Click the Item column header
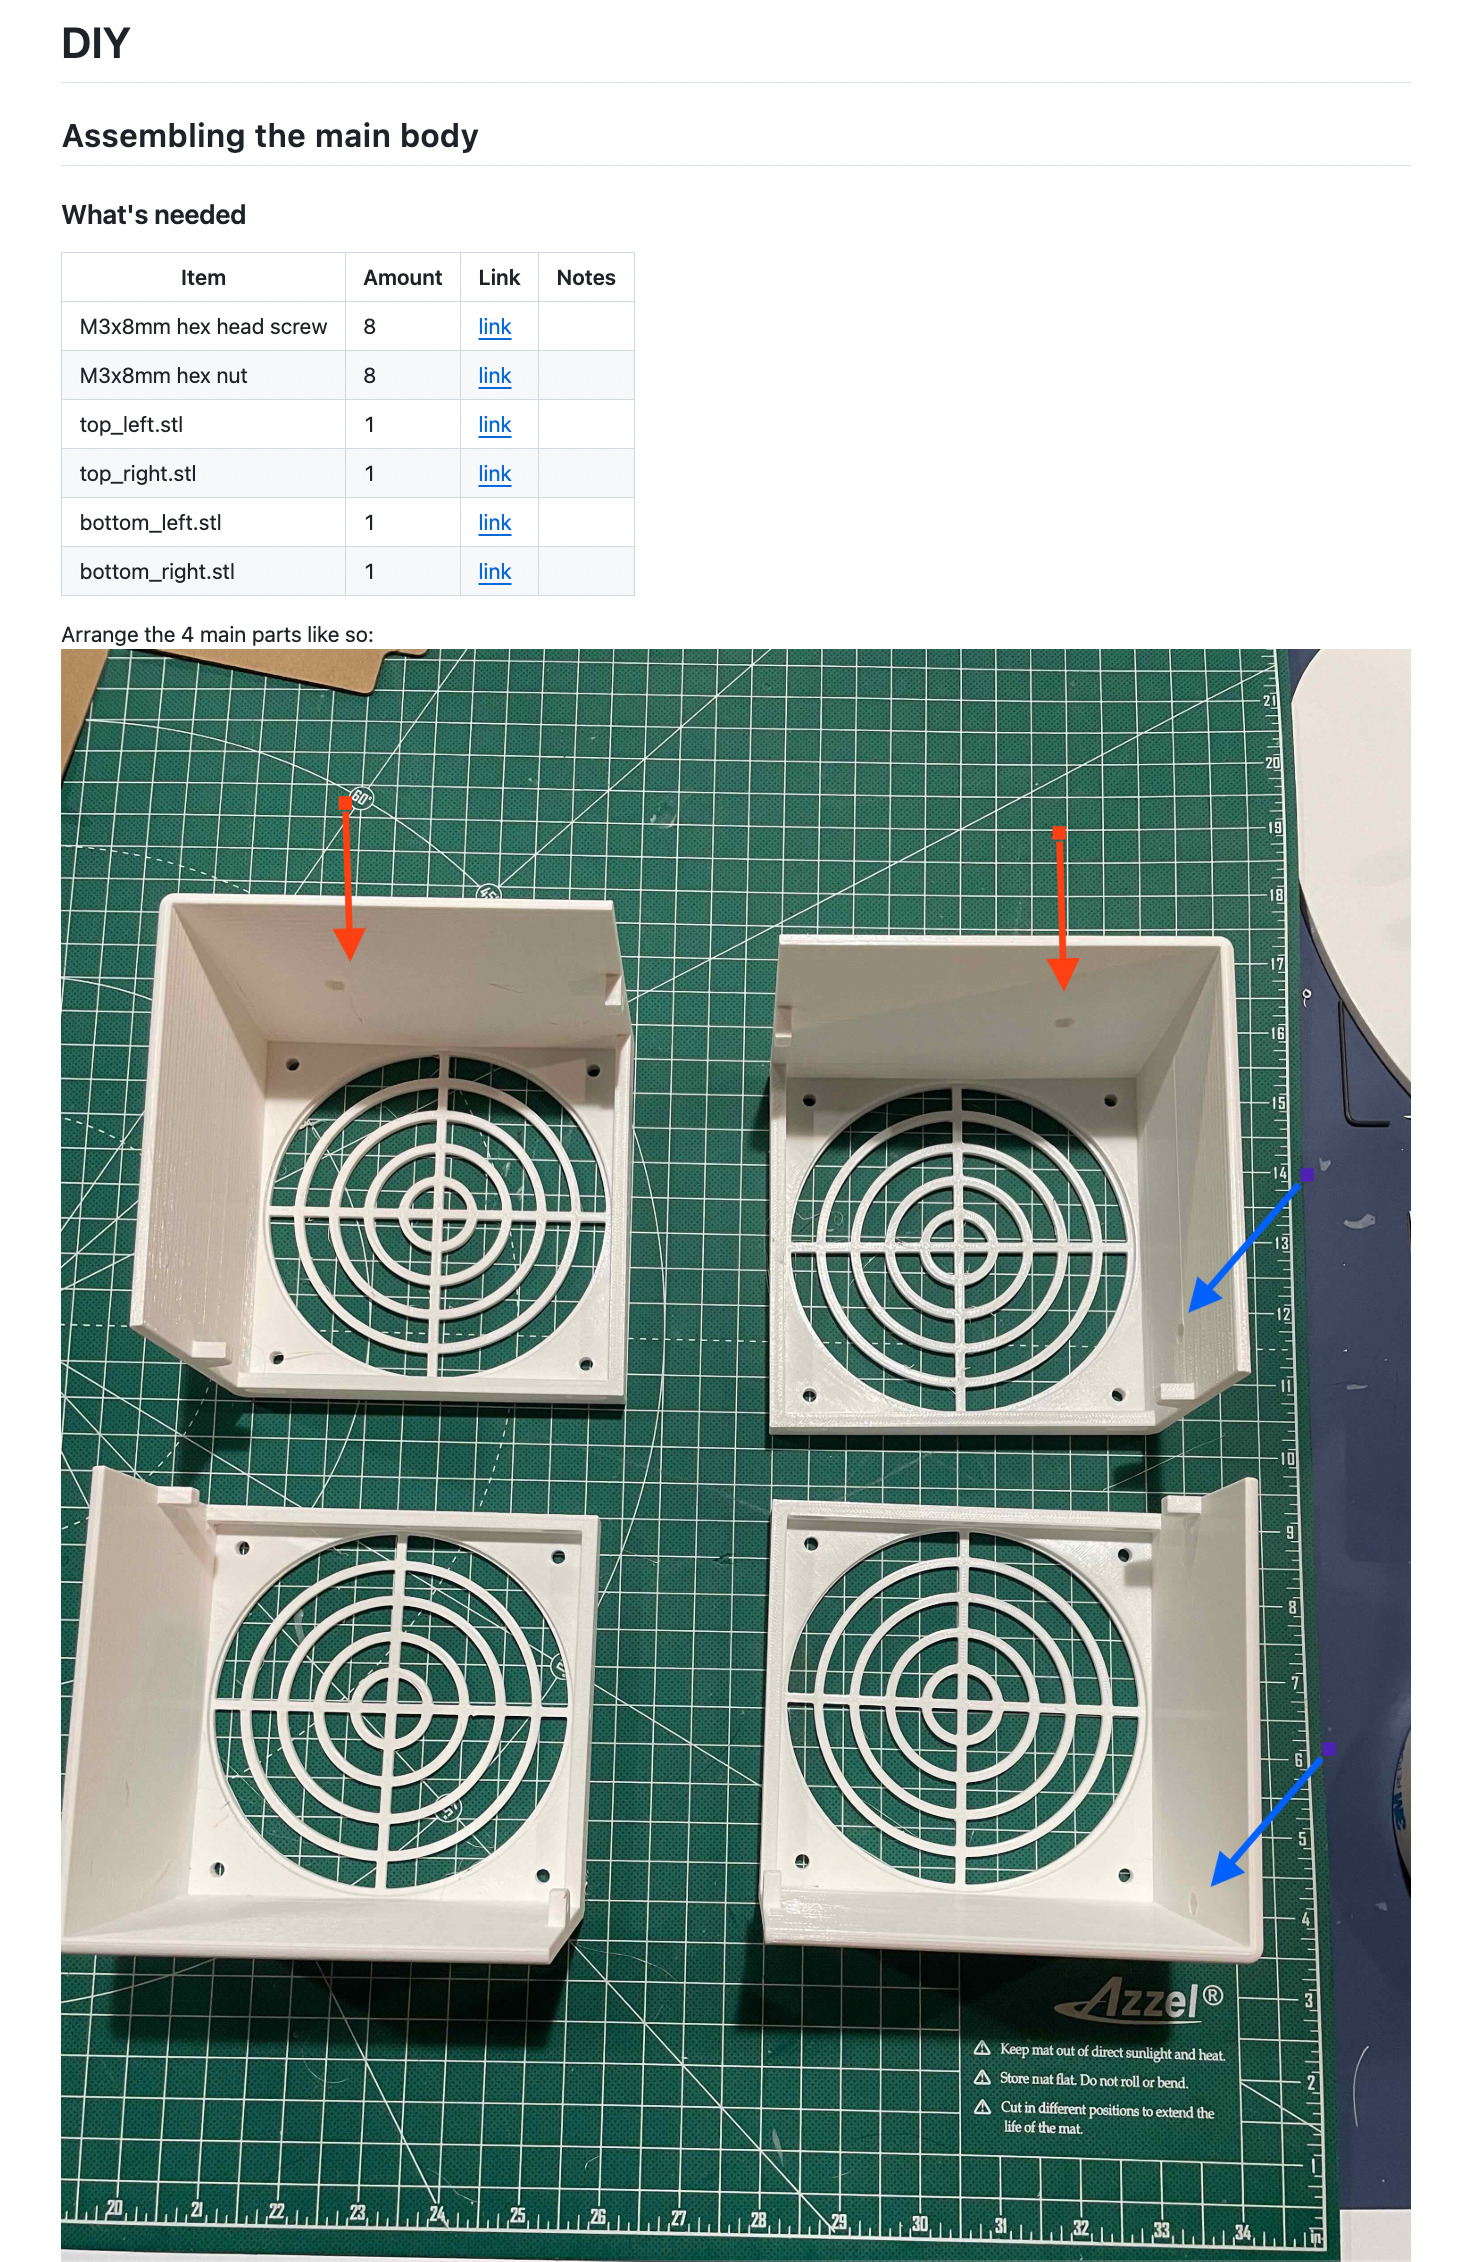1460x2262 pixels. 203,278
